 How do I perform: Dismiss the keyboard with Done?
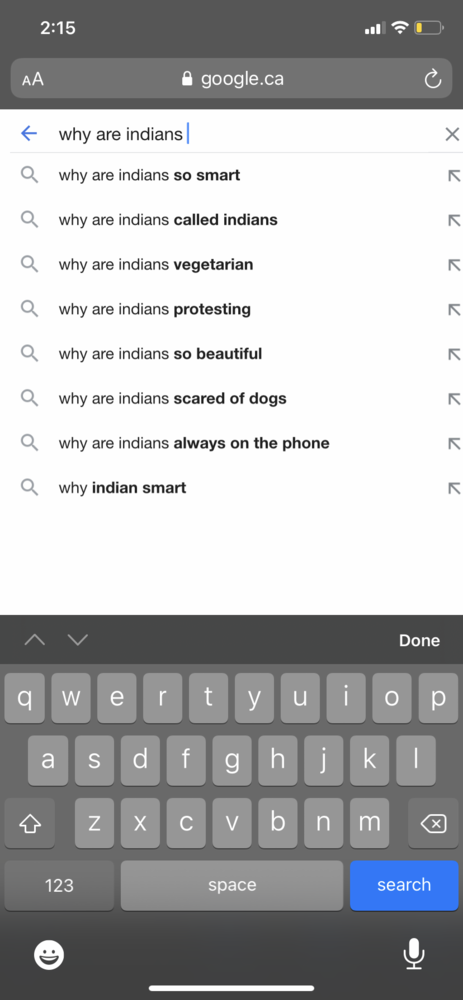pyautogui.click(x=419, y=640)
